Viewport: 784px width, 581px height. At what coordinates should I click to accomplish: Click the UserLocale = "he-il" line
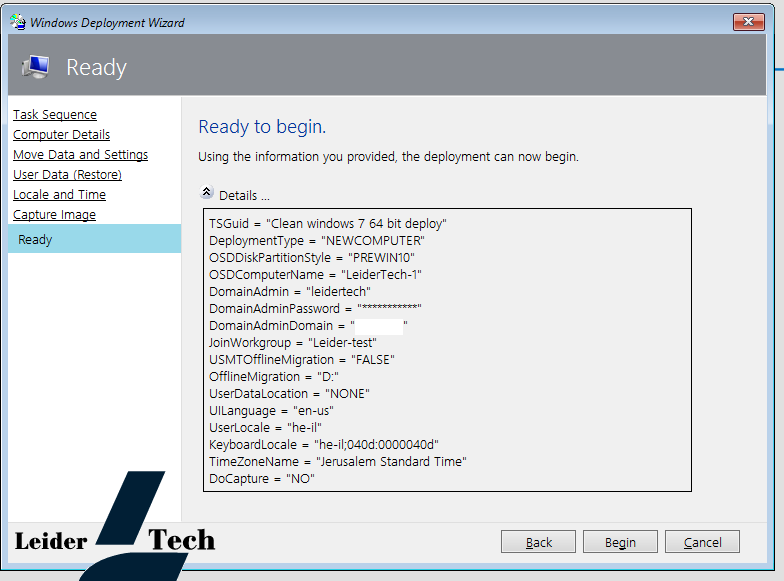point(266,428)
